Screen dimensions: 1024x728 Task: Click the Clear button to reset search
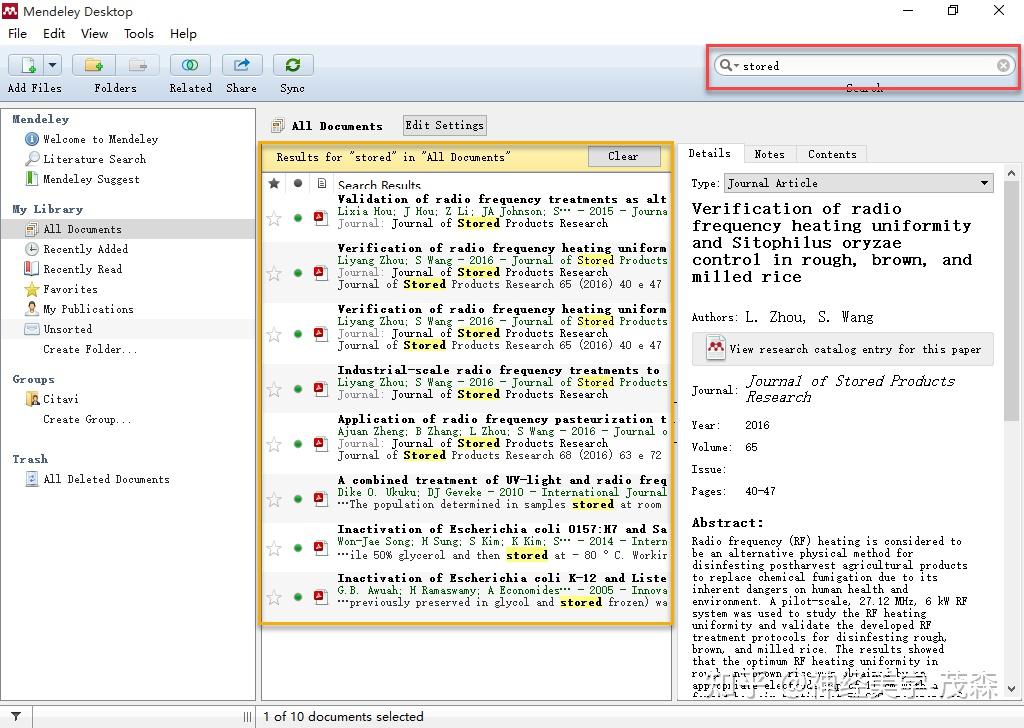(624, 156)
